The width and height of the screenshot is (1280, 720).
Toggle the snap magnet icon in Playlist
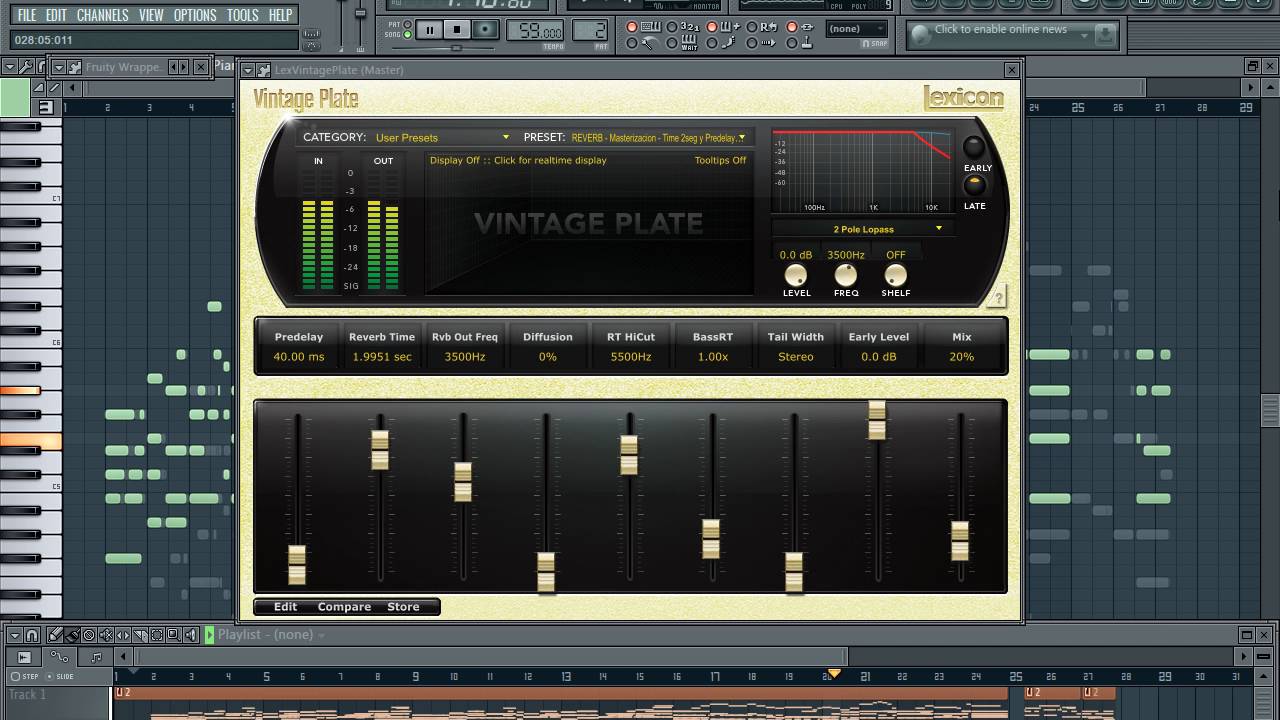coord(32,635)
